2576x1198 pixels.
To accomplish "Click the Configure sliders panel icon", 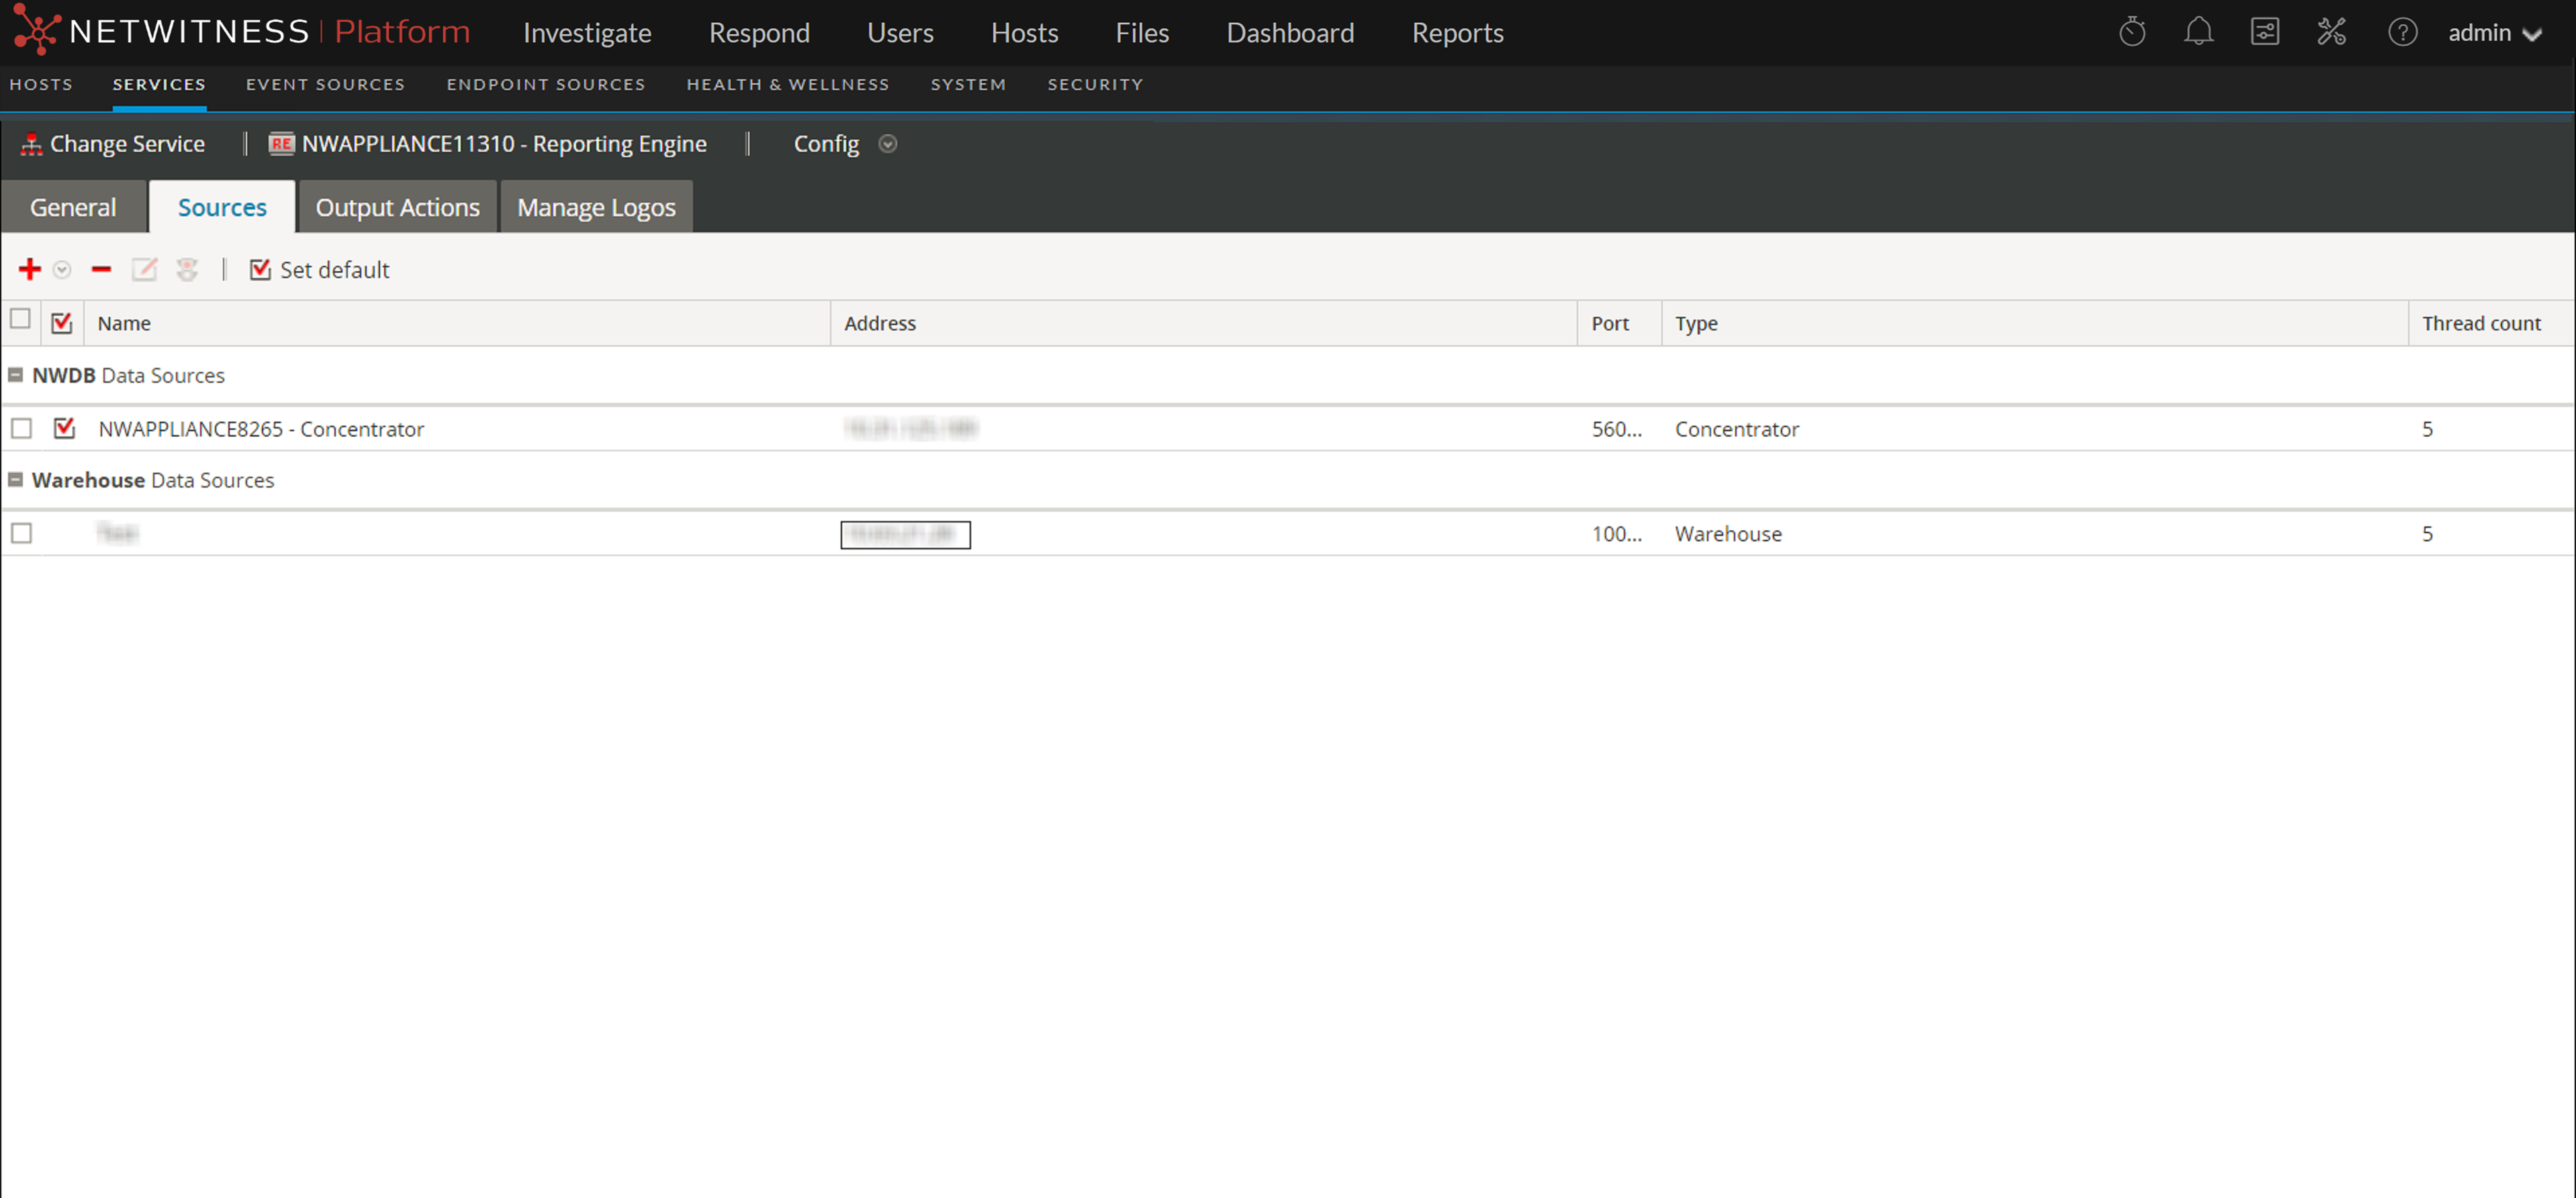I will click(x=2264, y=32).
